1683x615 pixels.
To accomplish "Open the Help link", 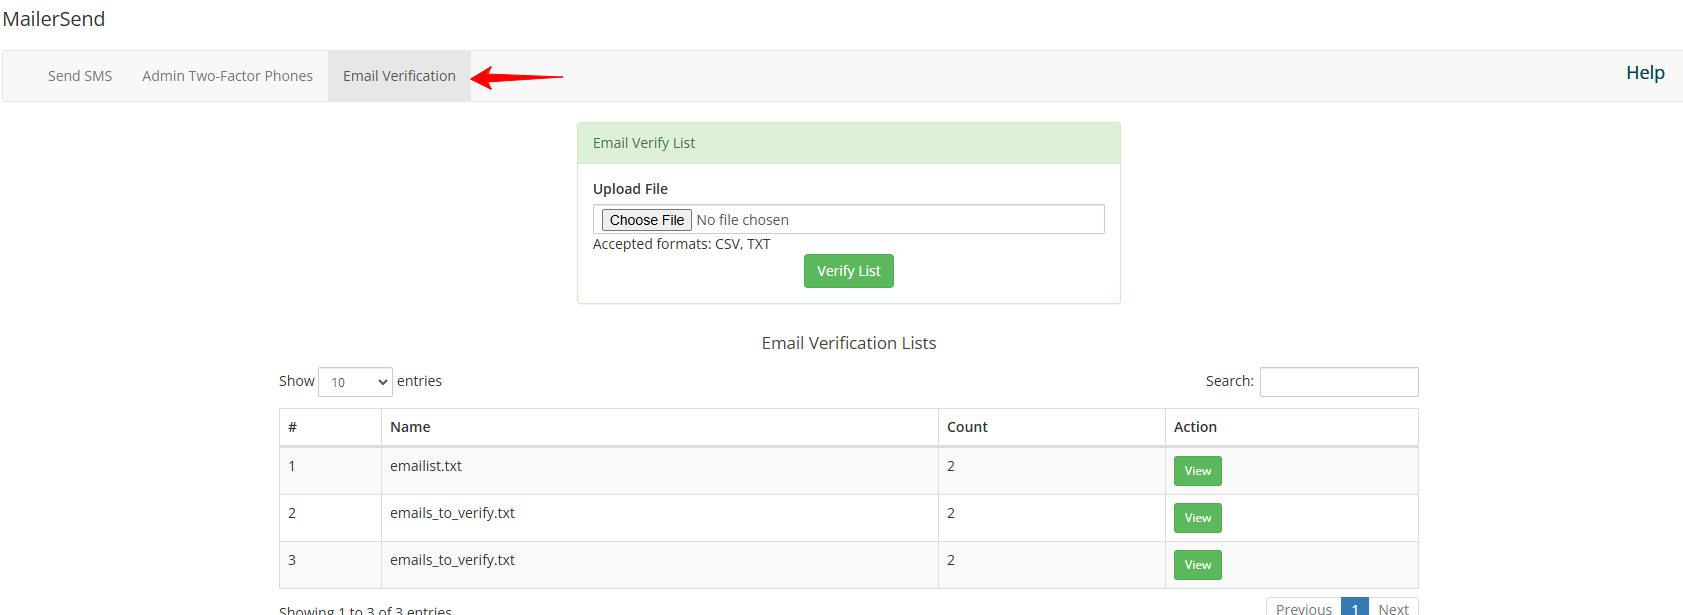I will (1645, 73).
